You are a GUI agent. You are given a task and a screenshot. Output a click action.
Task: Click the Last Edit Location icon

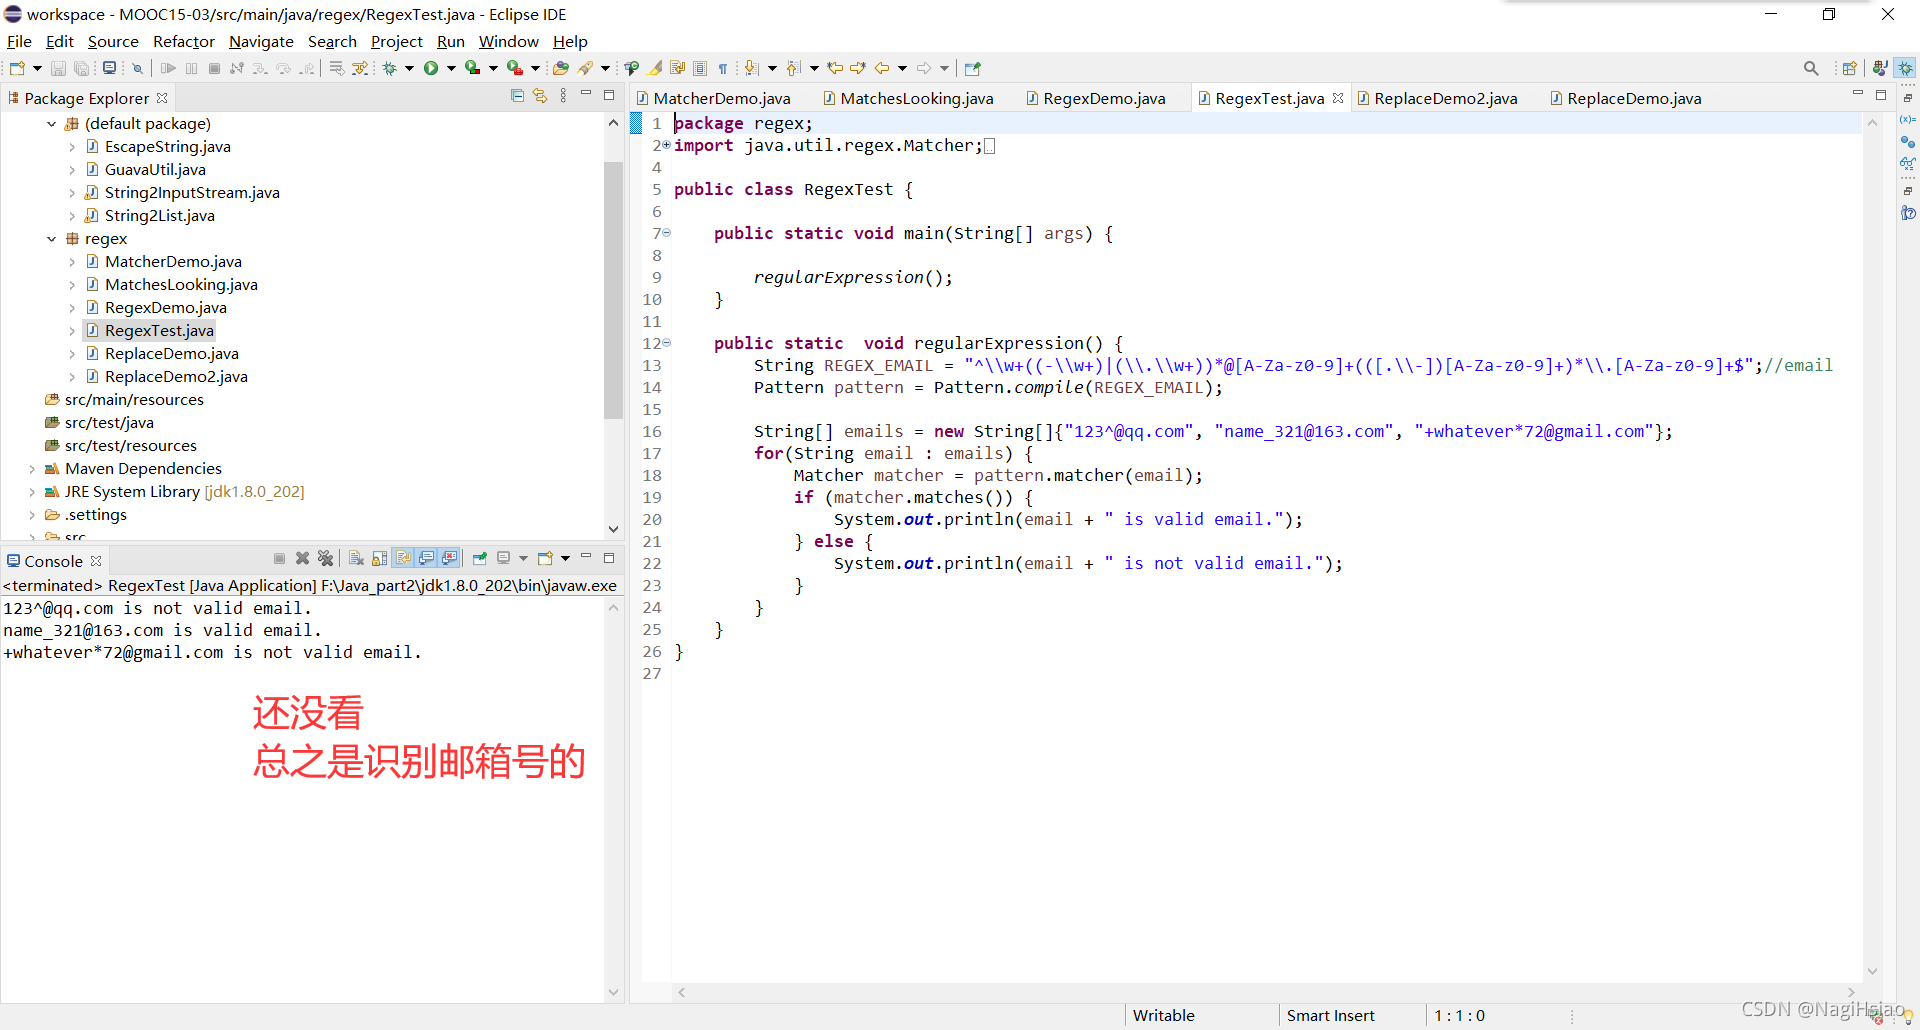pos(835,68)
